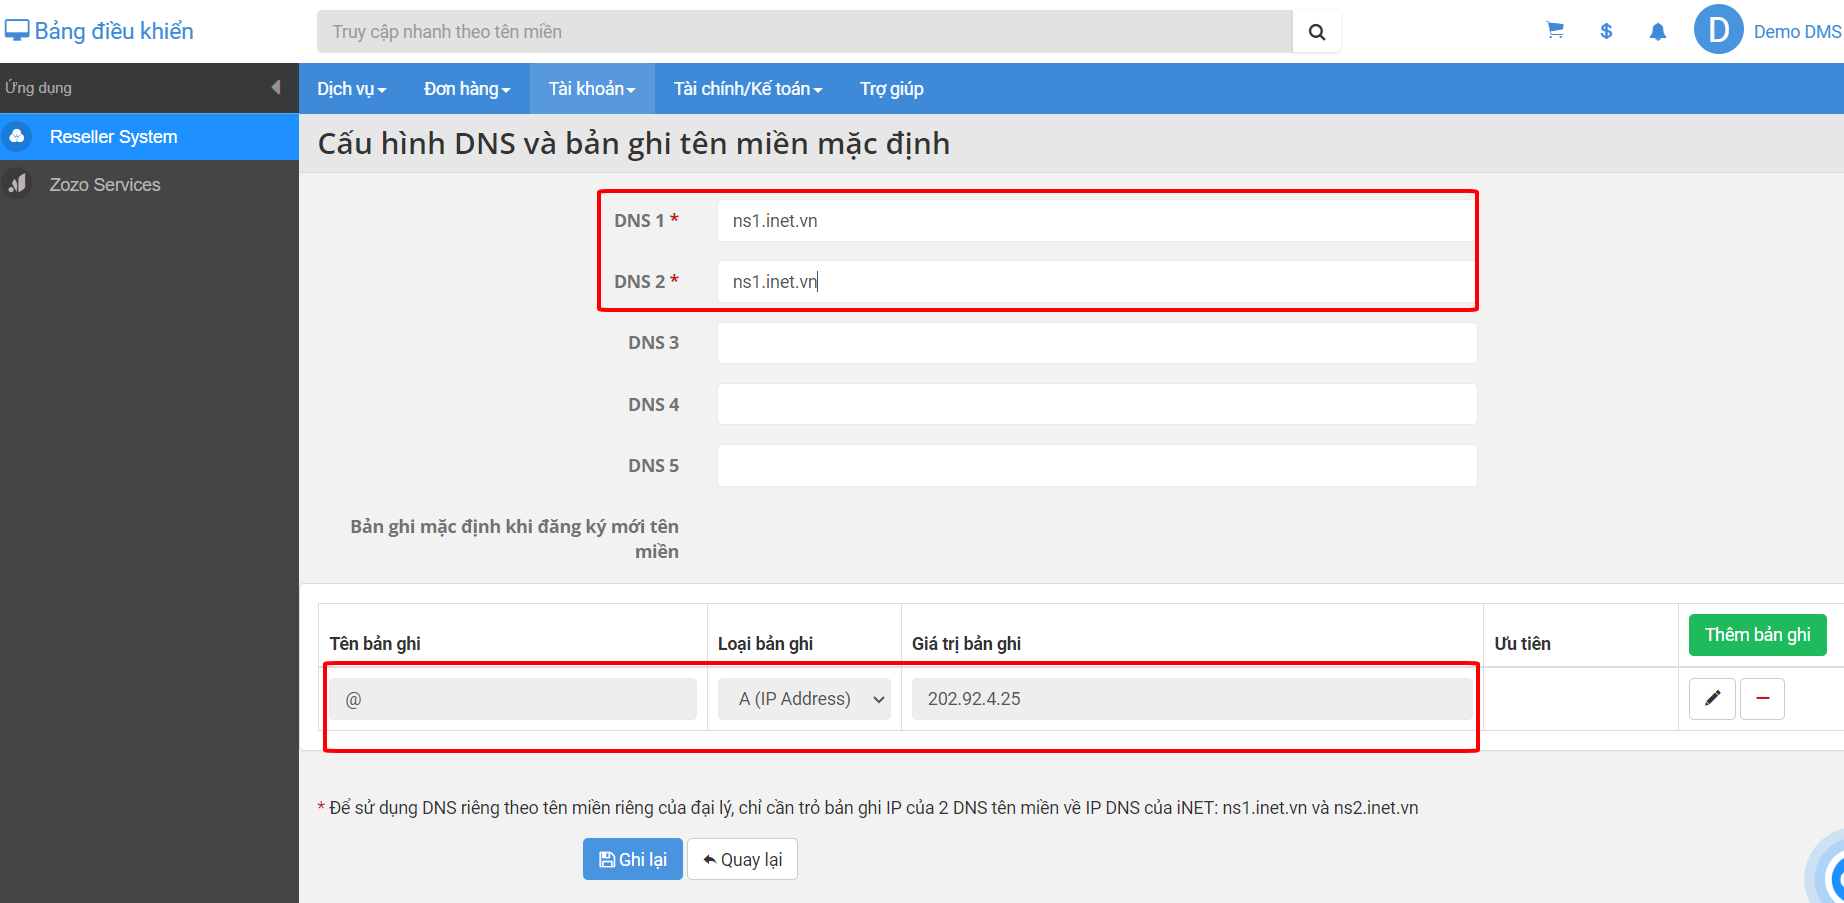Click the Demo DMS avatar circle
Image resolution: width=1844 pixels, height=903 pixels.
pyautogui.click(x=1719, y=30)
